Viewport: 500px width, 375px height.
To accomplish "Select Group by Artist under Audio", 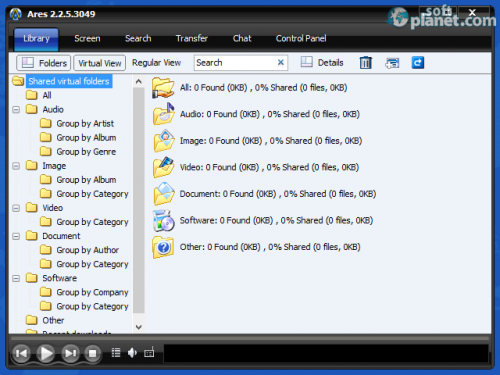I will [x=85, y=124].
